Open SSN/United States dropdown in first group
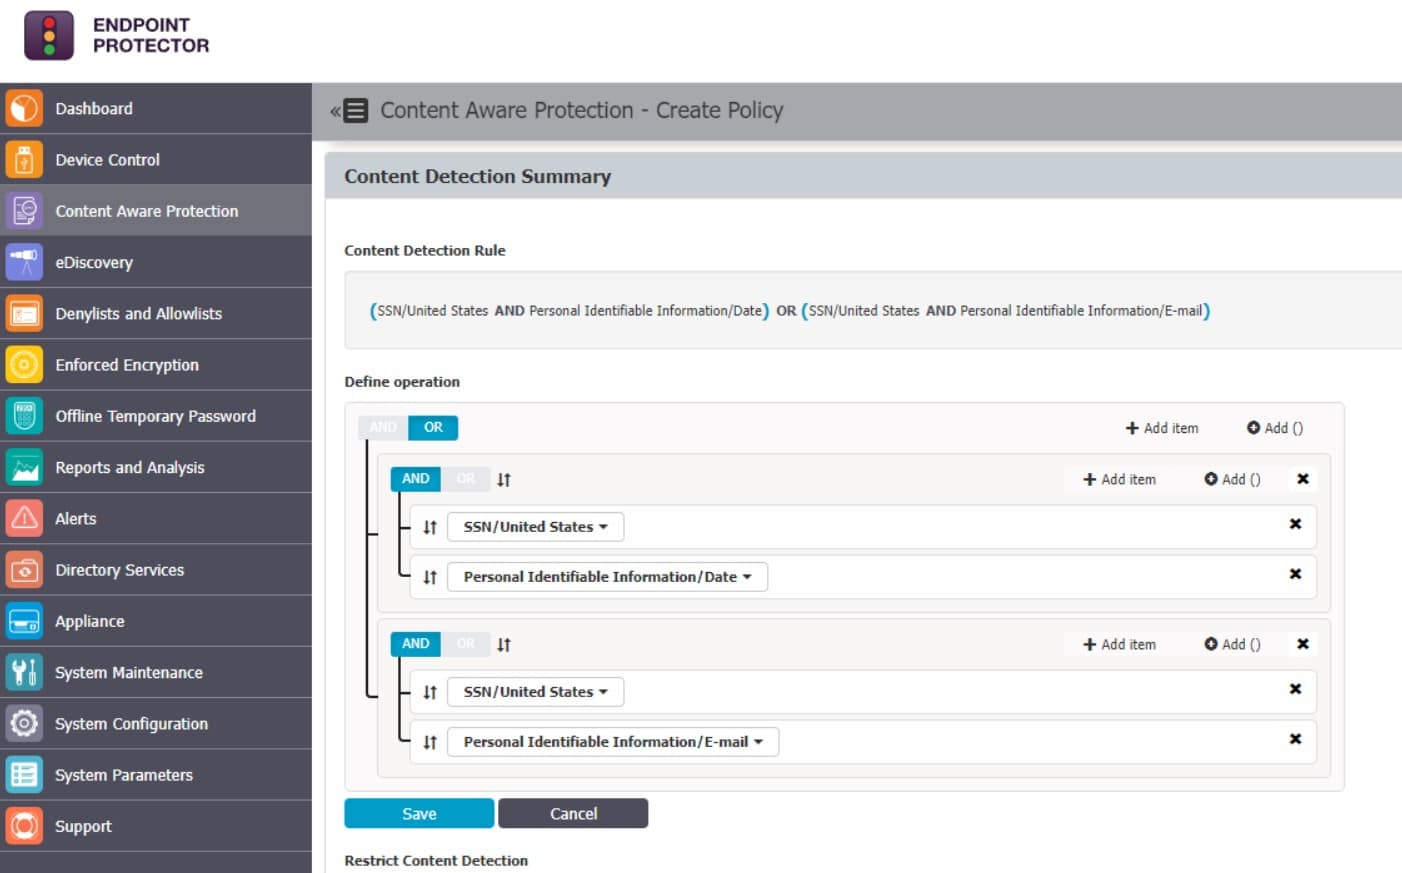Image resolution: width=1402 pixels, height=873 pixels. (x=535, y=527)
